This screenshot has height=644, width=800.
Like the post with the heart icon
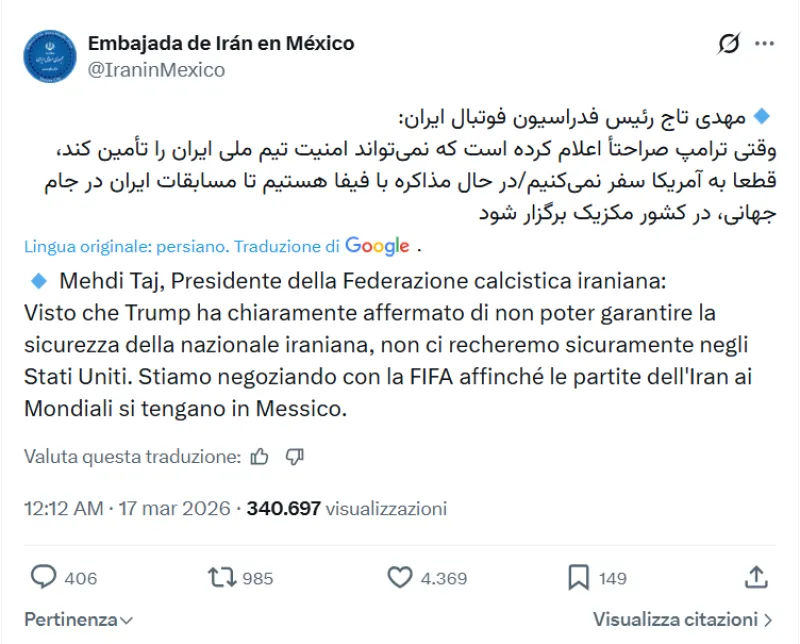pos(399,577)
